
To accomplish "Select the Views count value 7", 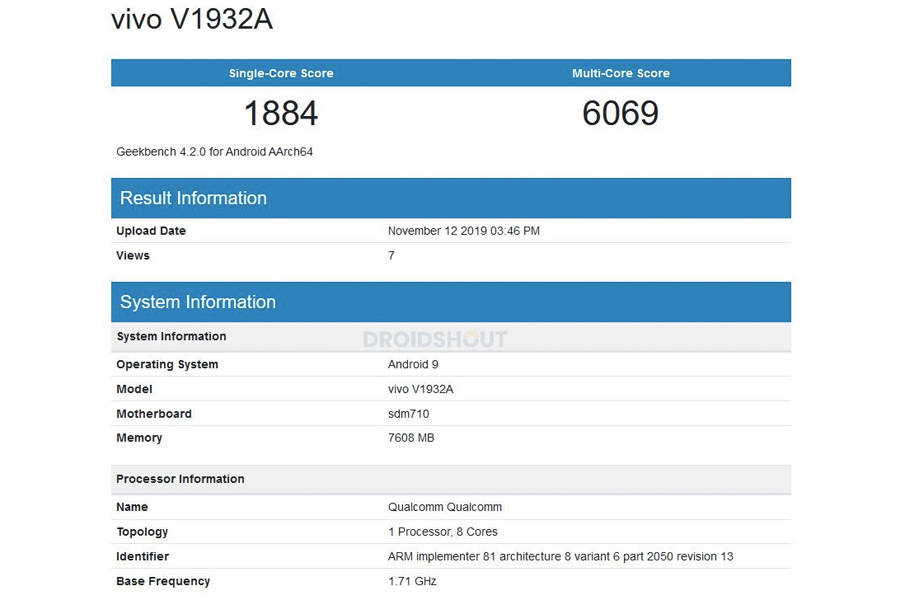I will 389,255.
